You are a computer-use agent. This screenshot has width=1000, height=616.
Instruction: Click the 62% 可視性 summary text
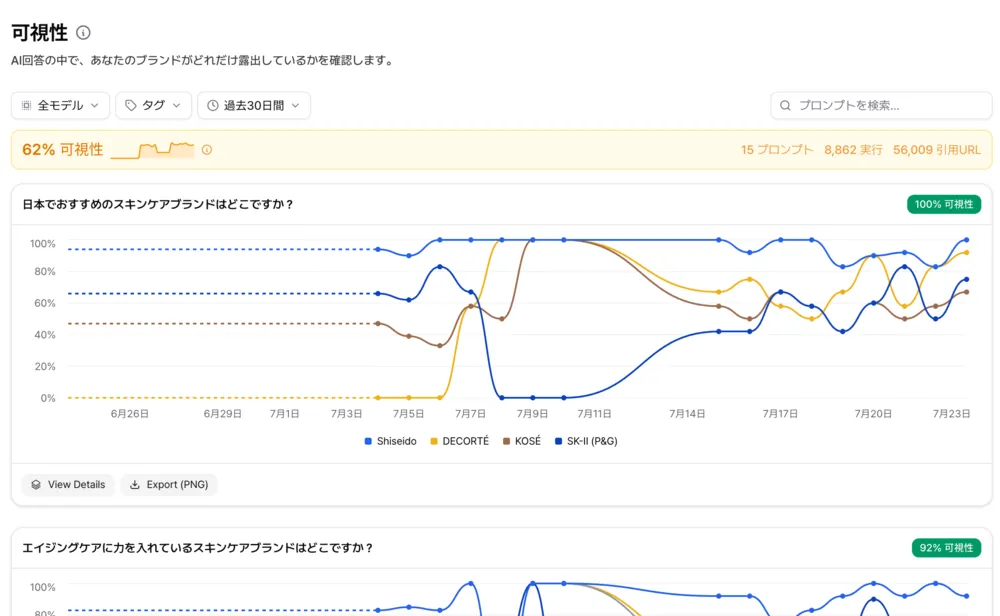click(x=62, y=150)
